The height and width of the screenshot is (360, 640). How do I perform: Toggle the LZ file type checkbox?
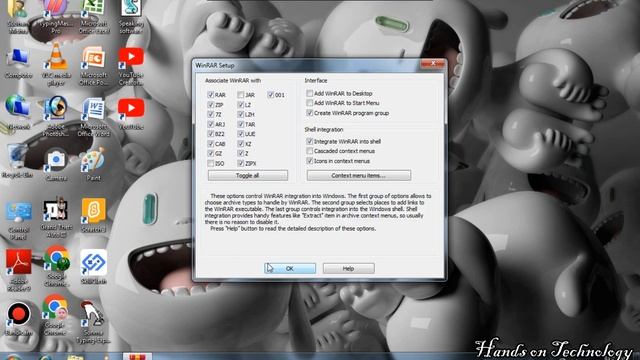coord(241,104)
